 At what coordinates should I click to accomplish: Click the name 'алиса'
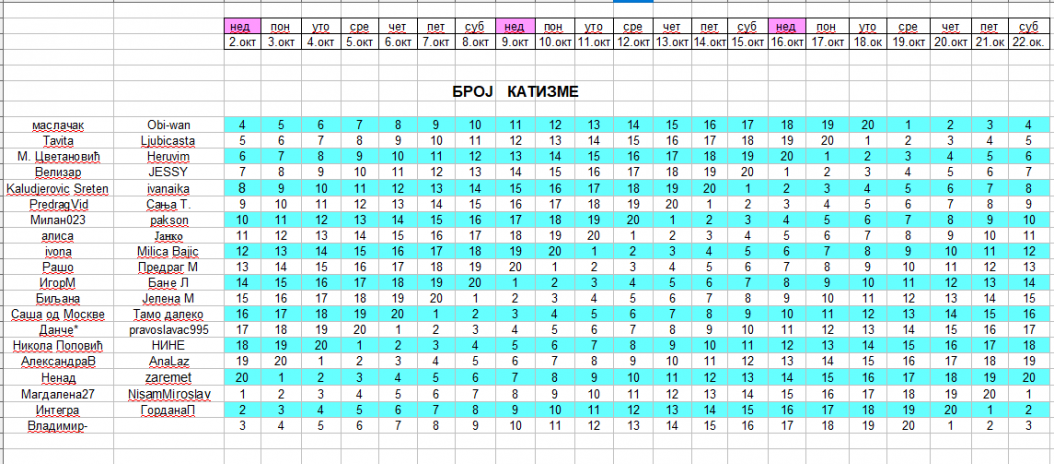tap(56, 235)
